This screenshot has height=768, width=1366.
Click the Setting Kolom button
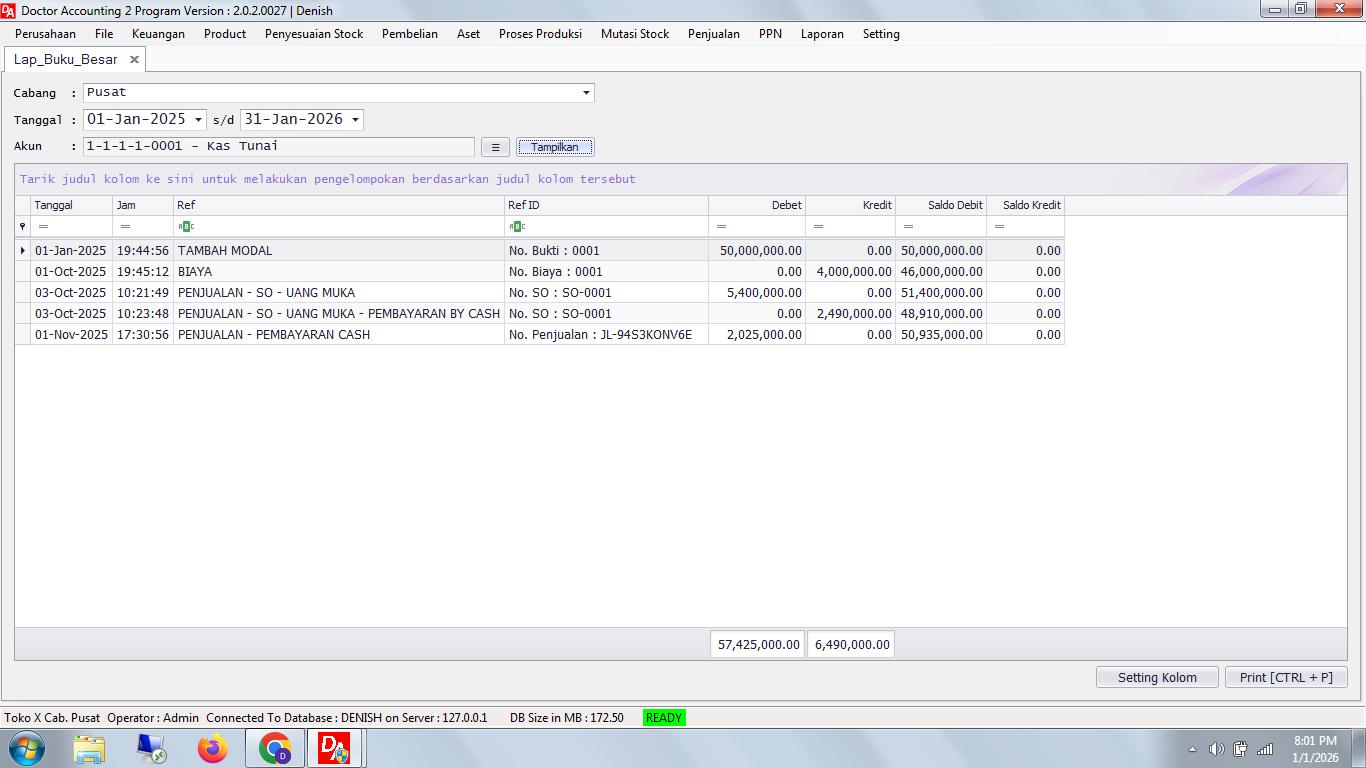coord(1156,677)
